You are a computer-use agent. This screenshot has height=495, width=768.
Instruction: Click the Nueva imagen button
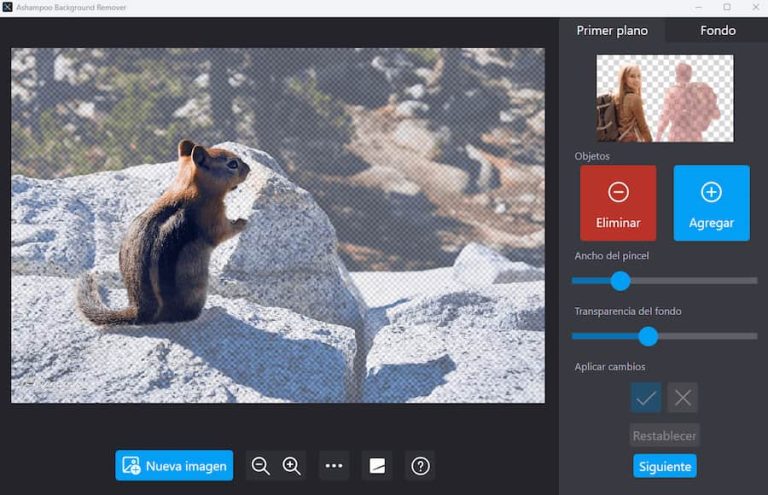click(174, 465)
